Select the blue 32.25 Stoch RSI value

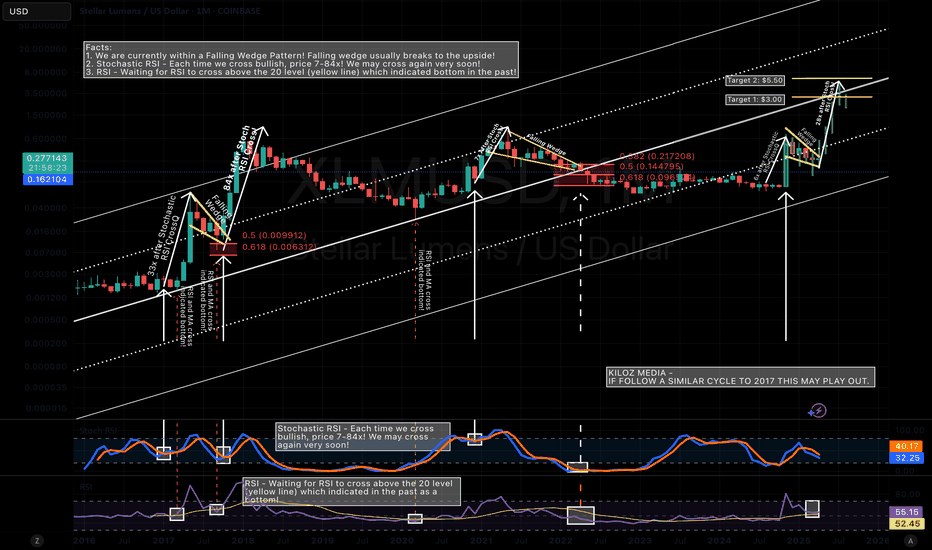(907, 458)
